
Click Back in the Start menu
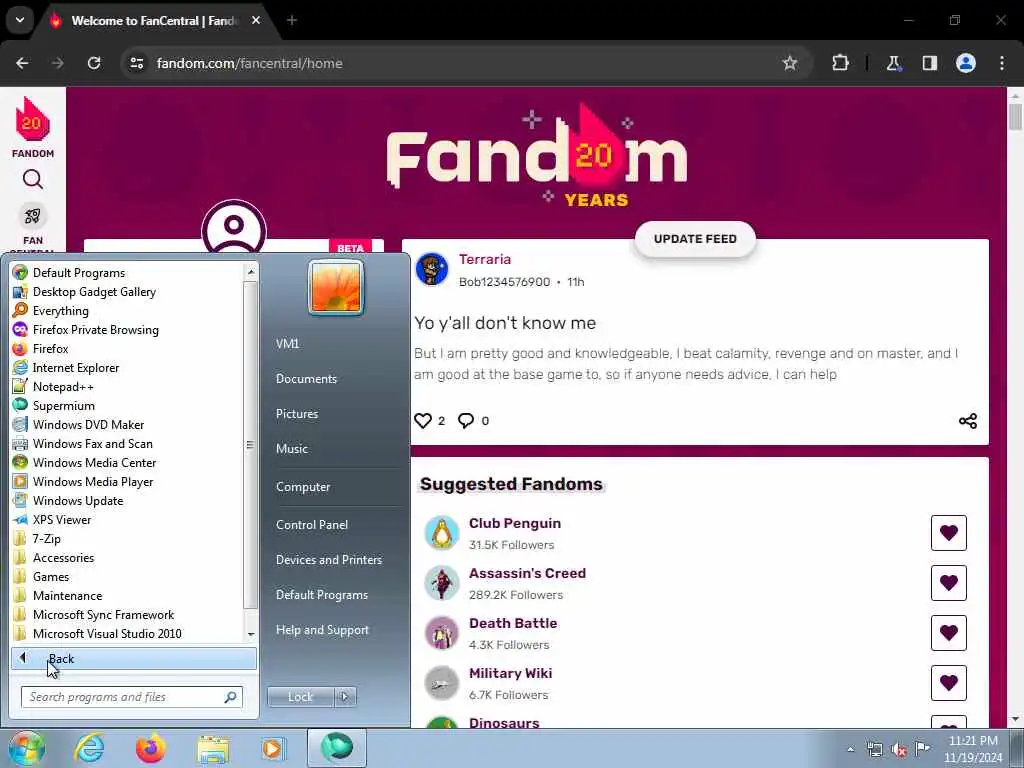pyautogui.click(x=134, y=659)
